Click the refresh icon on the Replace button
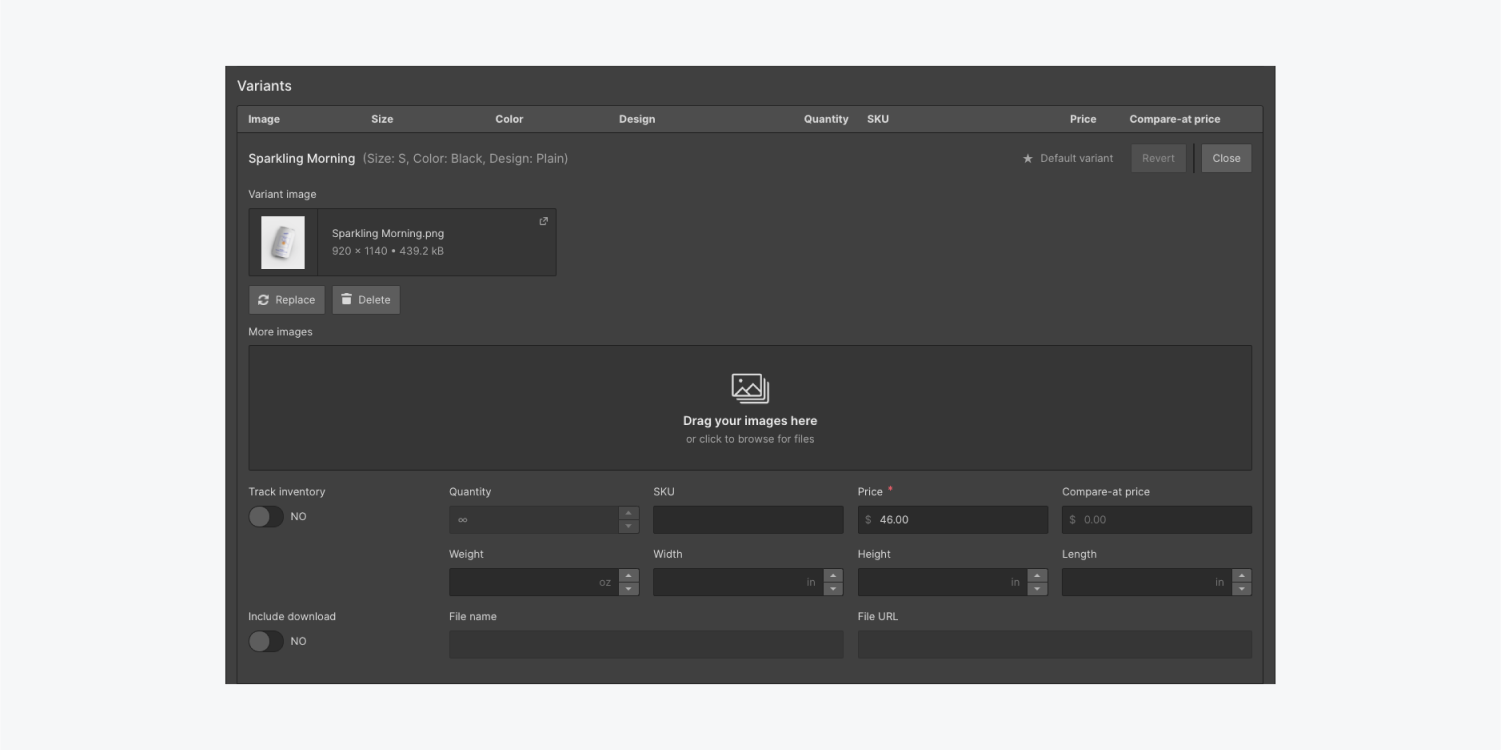Image resolution: width=1501 pixels, height=751 pixels. (265, 299)
